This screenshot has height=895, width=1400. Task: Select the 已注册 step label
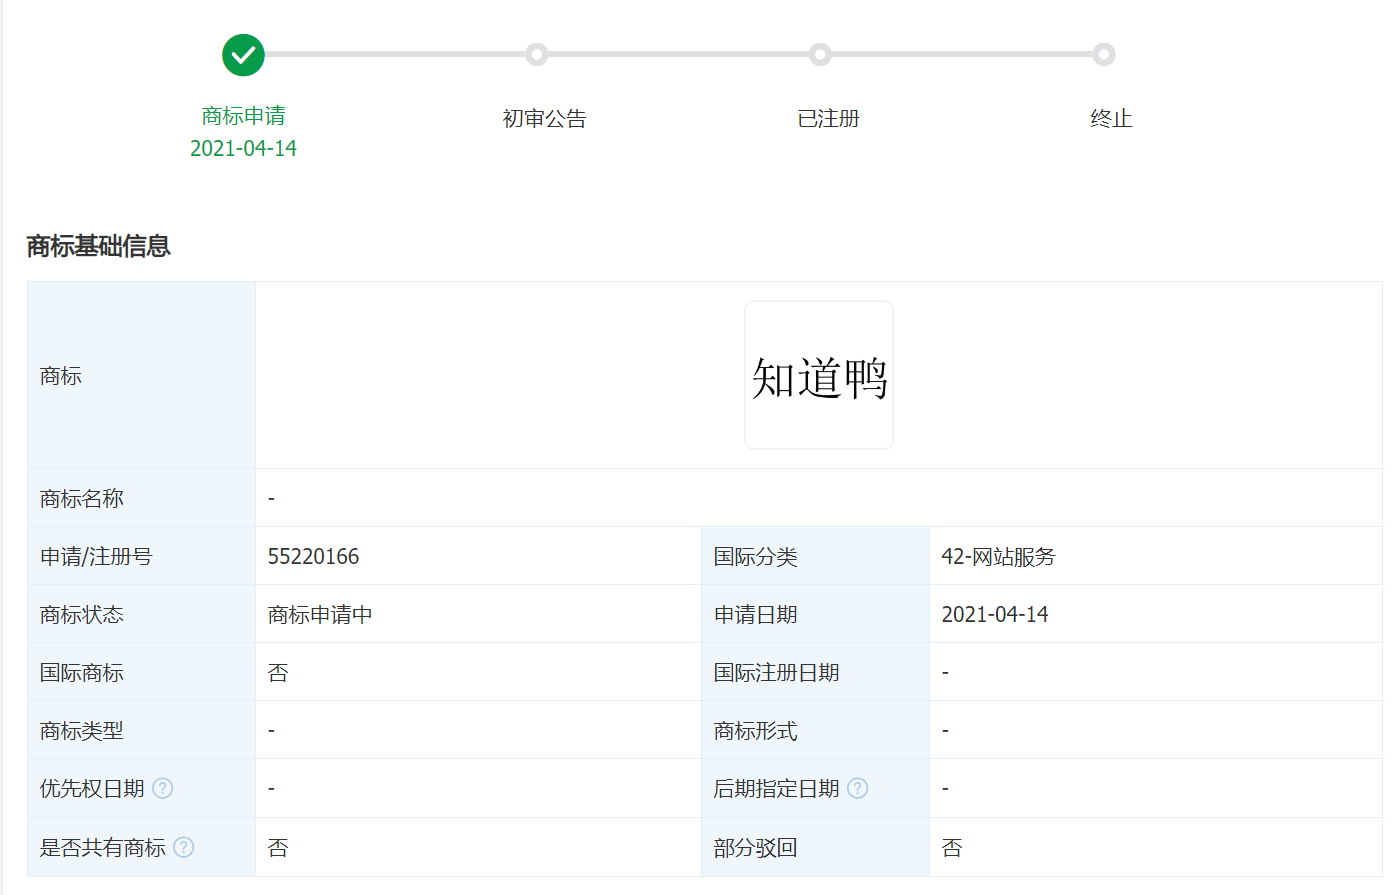tap(828, 119)
